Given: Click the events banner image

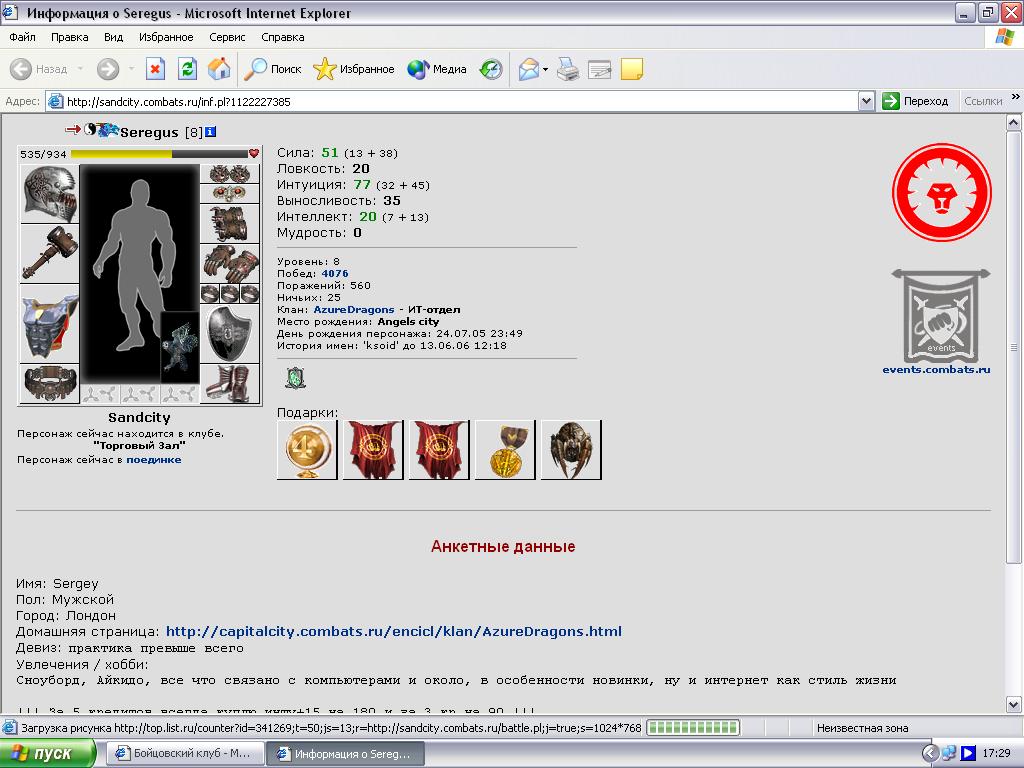Looking at the screenshot, I should click(941, 316).
